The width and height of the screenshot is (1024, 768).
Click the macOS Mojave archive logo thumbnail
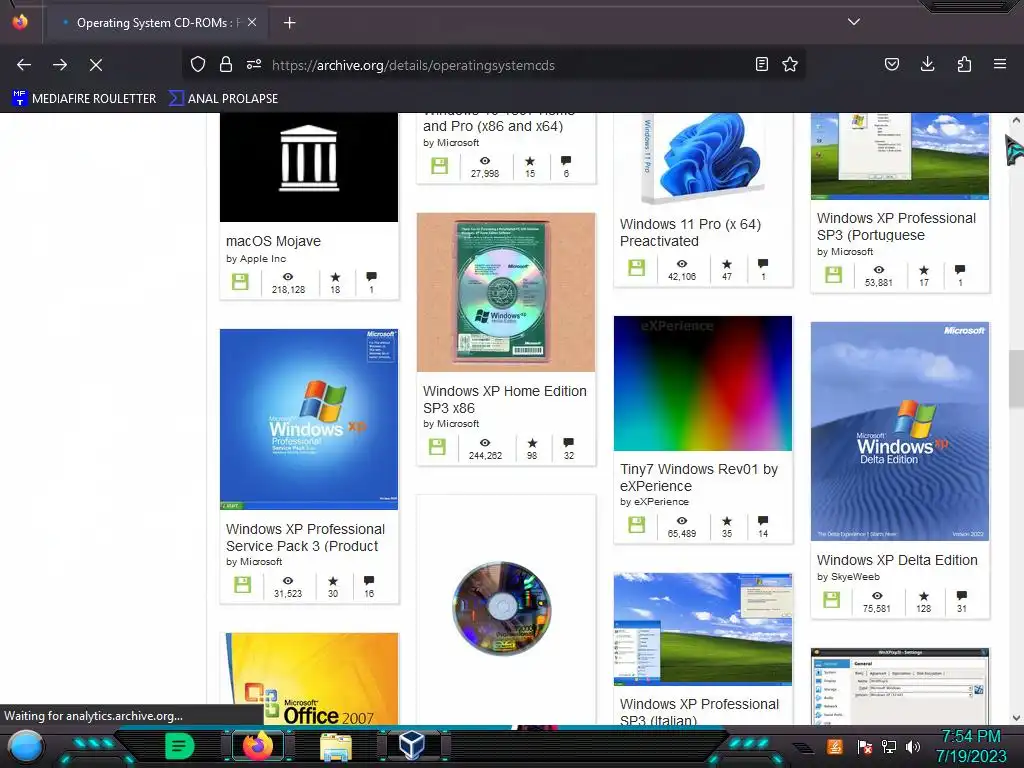click(x=309, y=167)
